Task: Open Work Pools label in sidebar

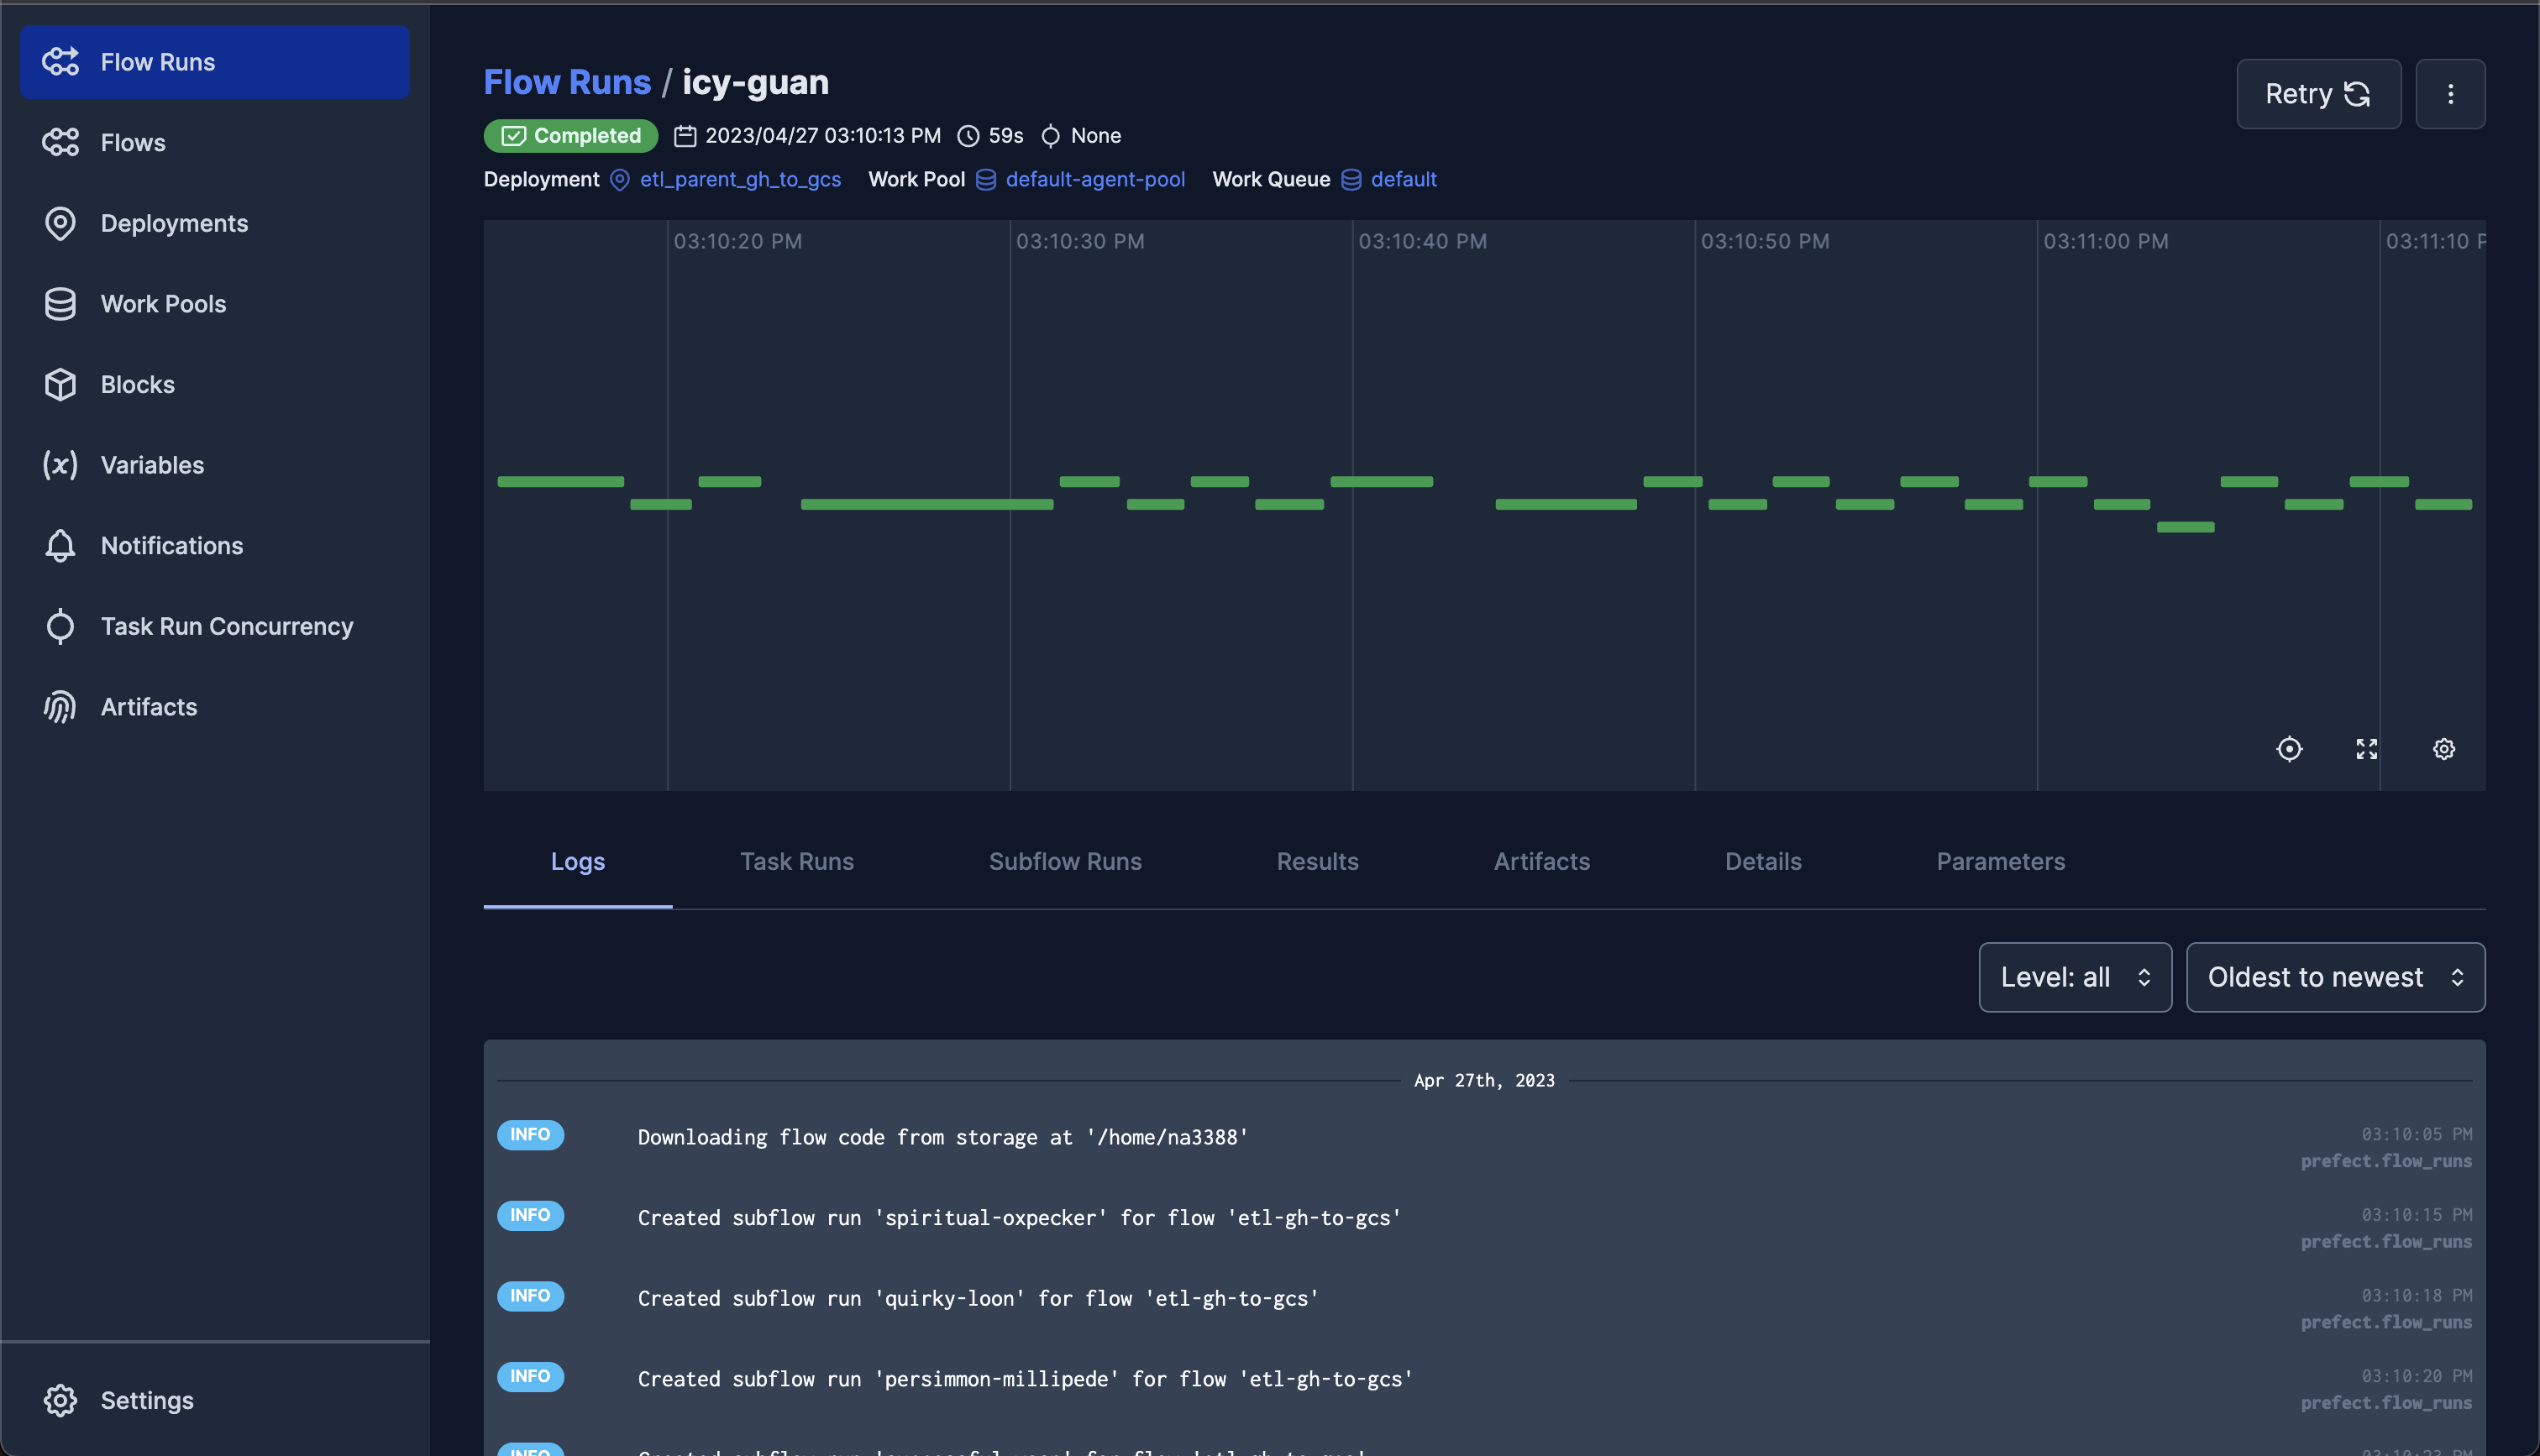Action: pos(163,304)
